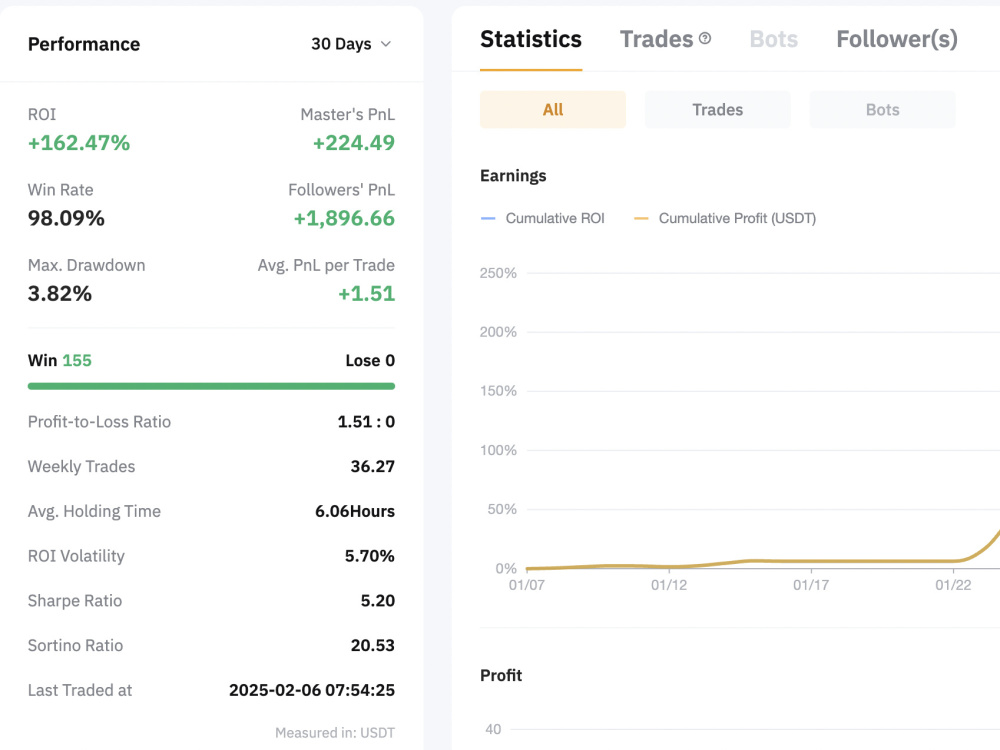Select the All filter button

tap(553, 110)
